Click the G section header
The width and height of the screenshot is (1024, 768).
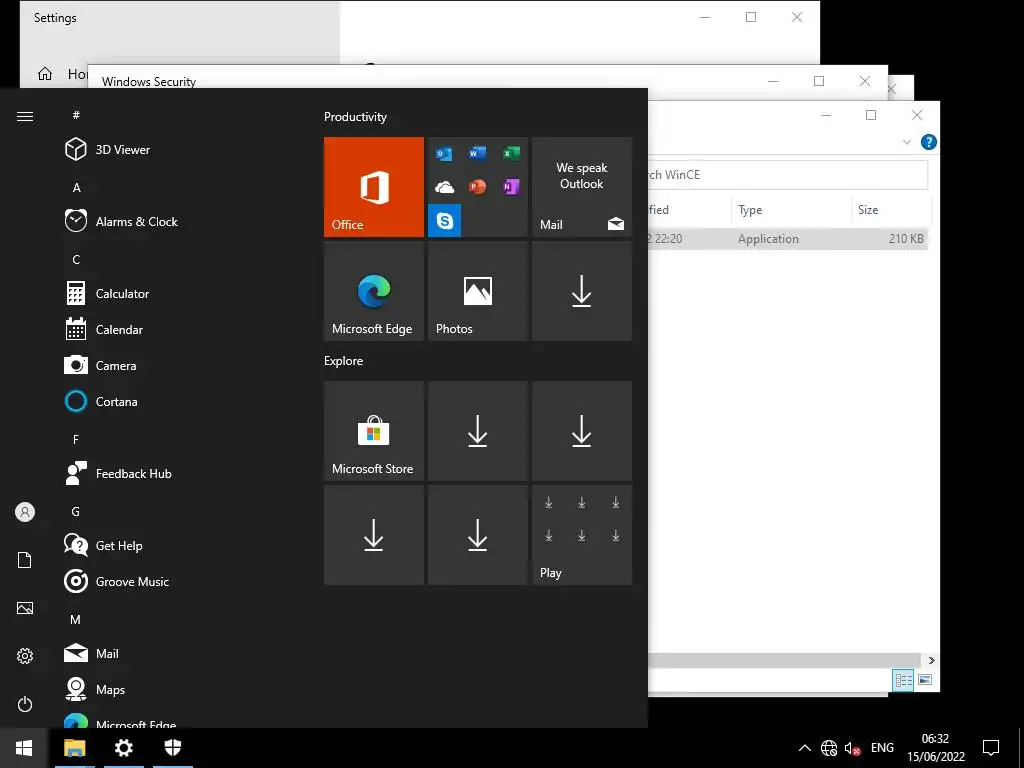[76, 511]
